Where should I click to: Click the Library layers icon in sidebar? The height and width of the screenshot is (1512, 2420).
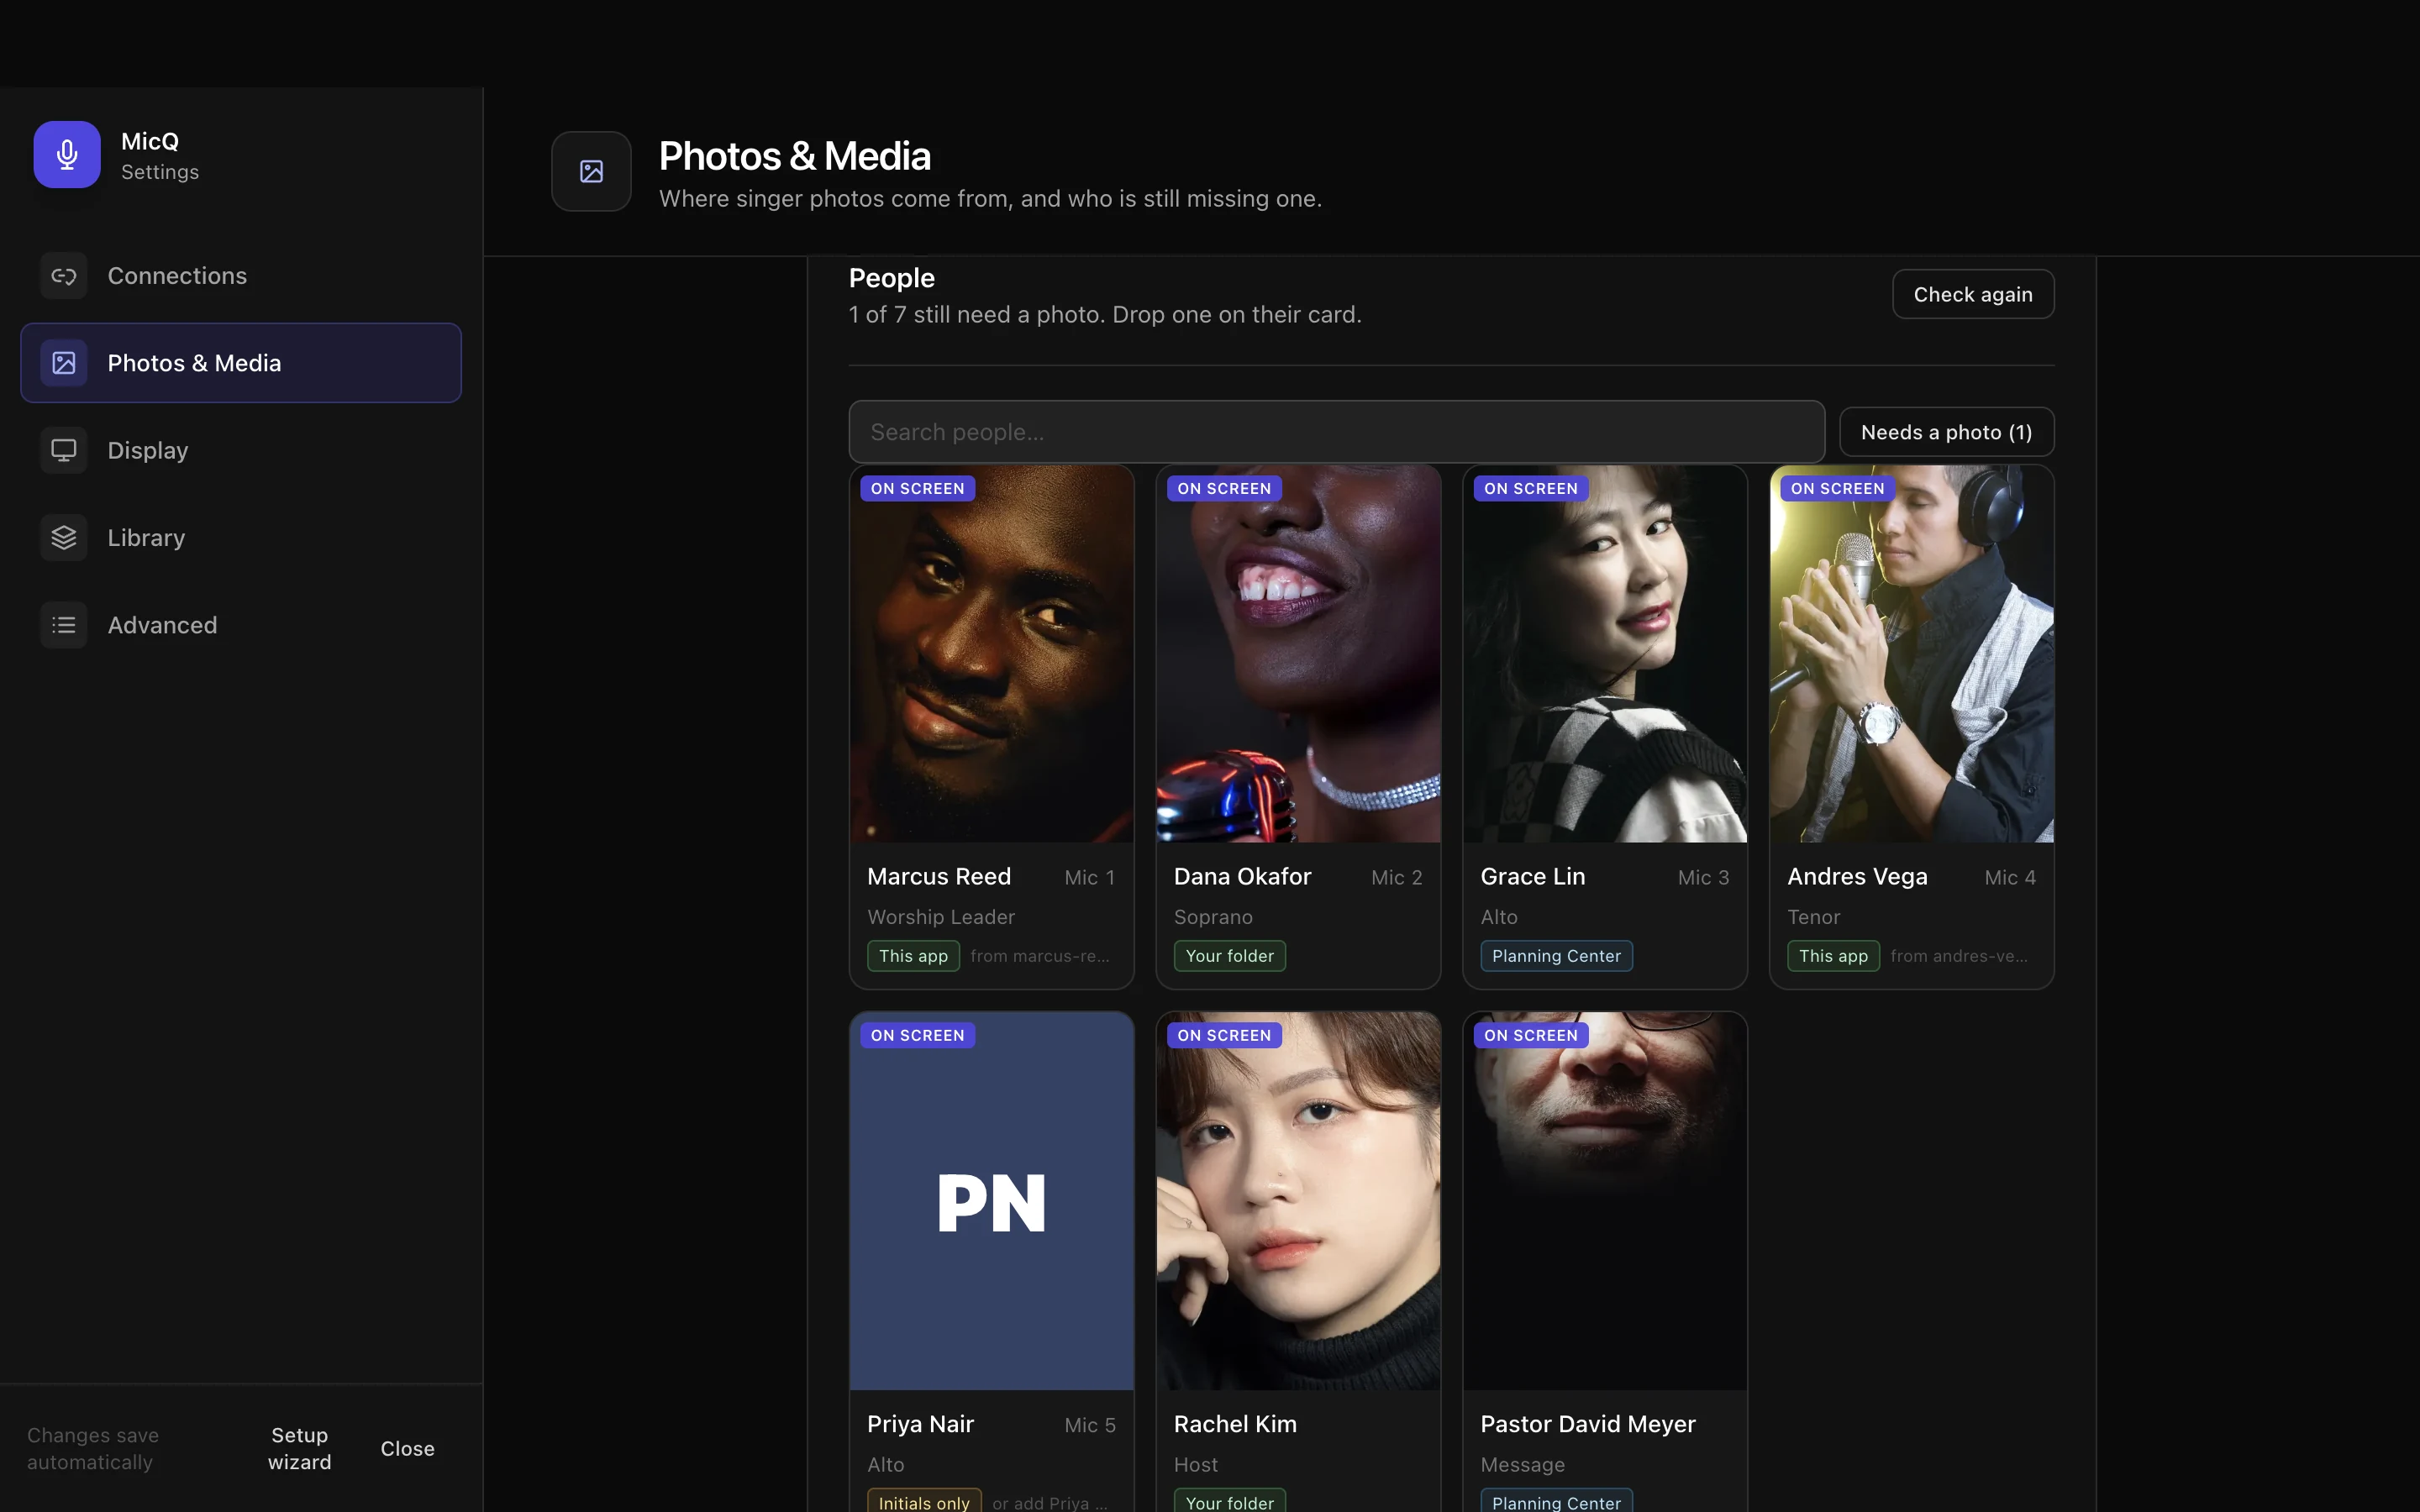click(x=64, y=538)
